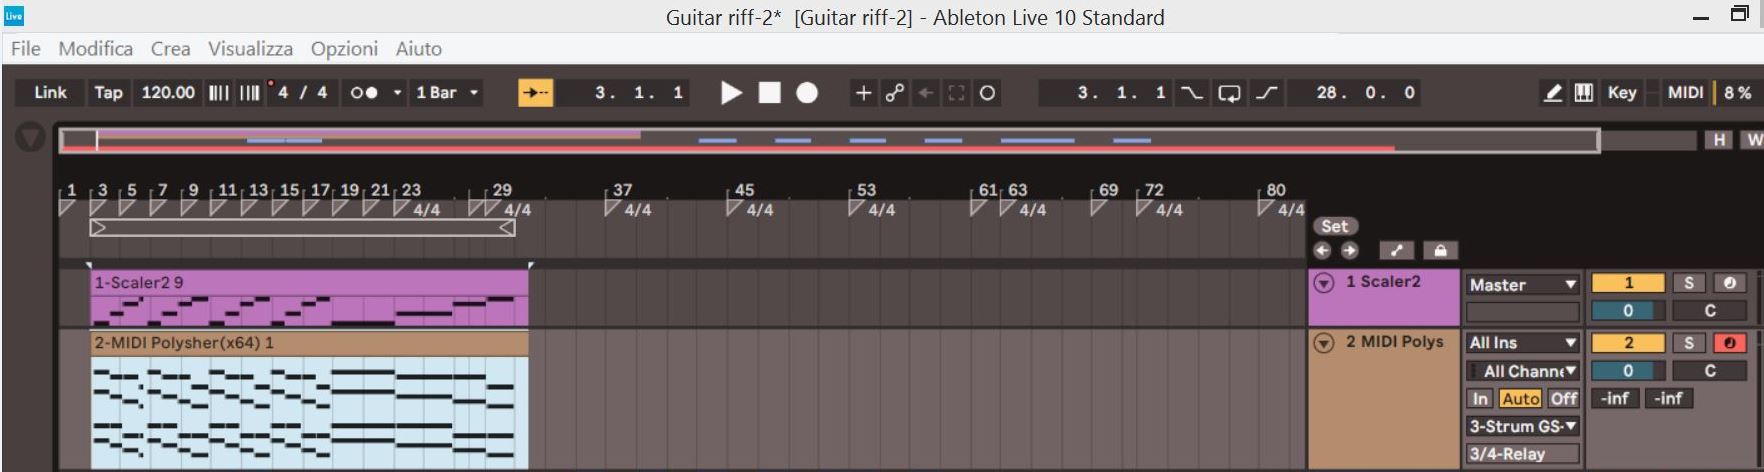Toggle the MIDI map mode button
Viewport: 1764px width, 472px height.
click(x=1685, y=93)
